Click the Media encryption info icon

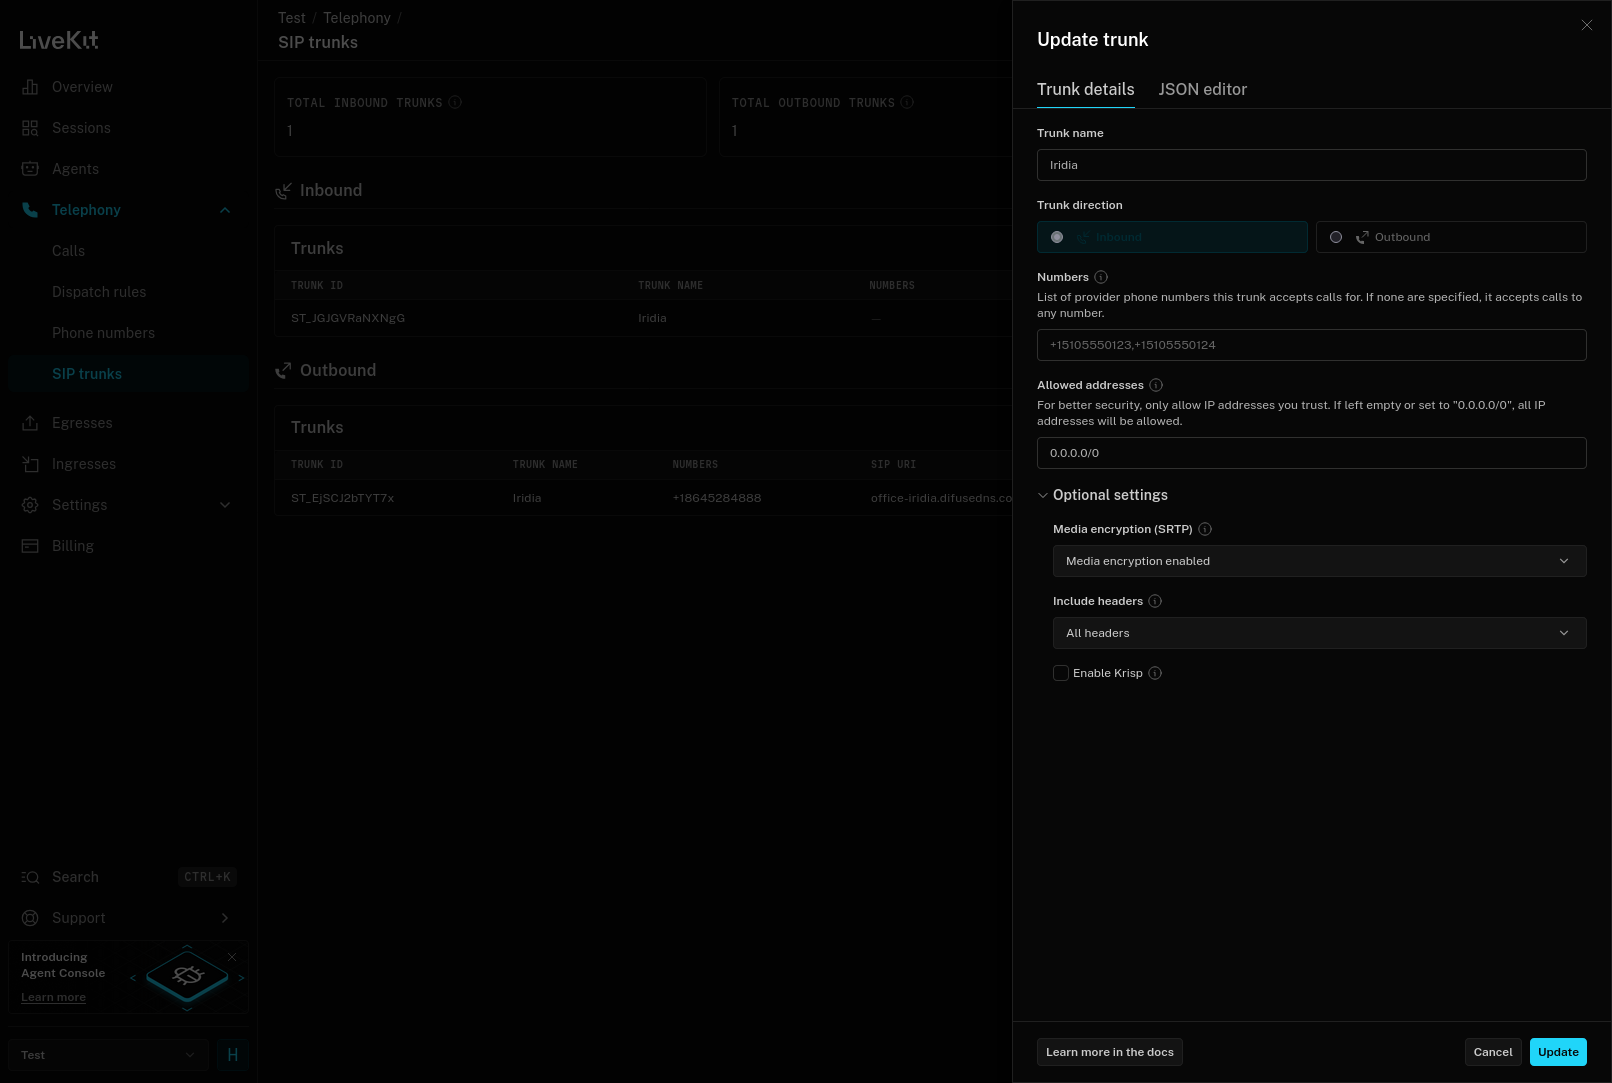tap(1205, 529)
